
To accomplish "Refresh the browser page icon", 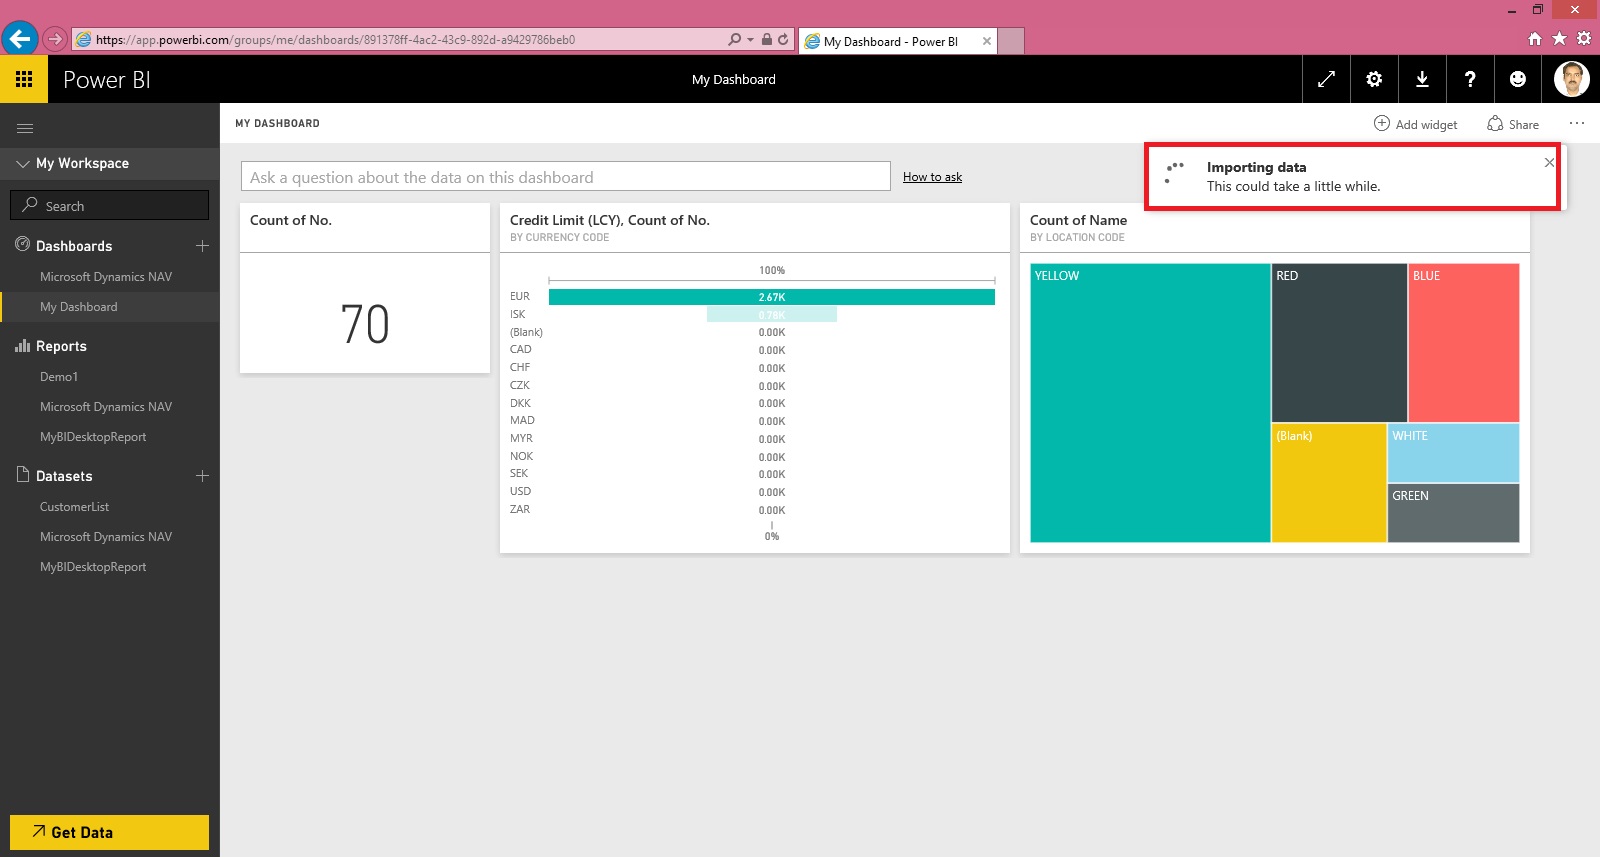I will tap(783, 40).
